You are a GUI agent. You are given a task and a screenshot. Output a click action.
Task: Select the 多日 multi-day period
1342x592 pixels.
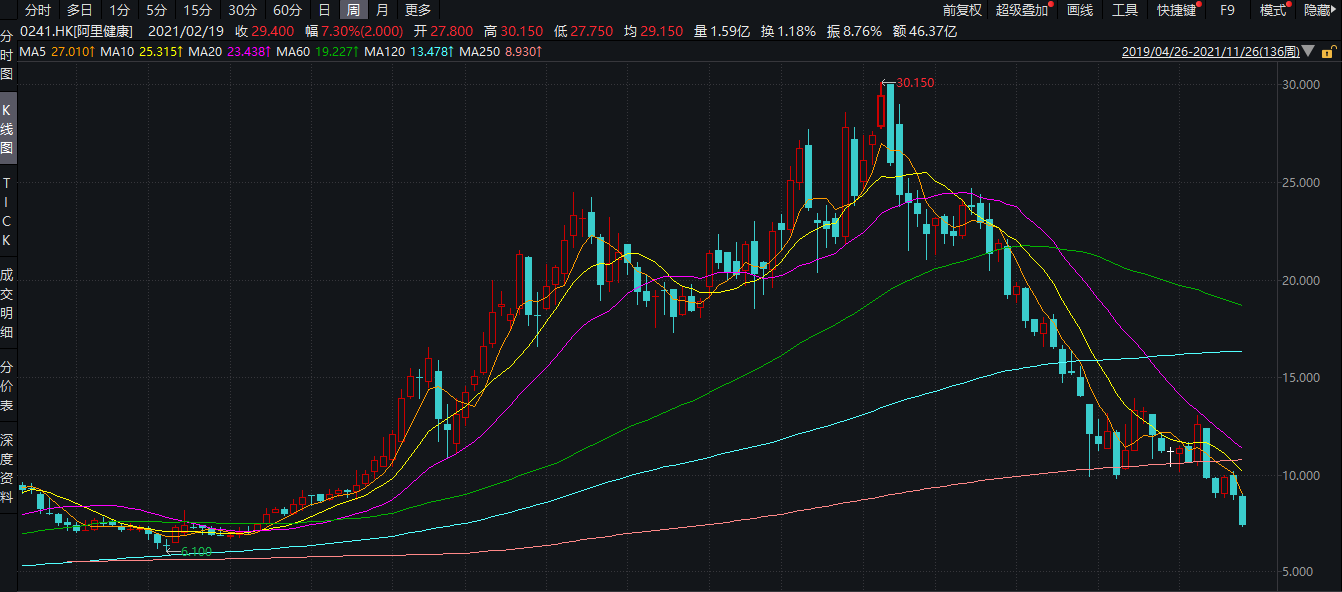[80, 10]
